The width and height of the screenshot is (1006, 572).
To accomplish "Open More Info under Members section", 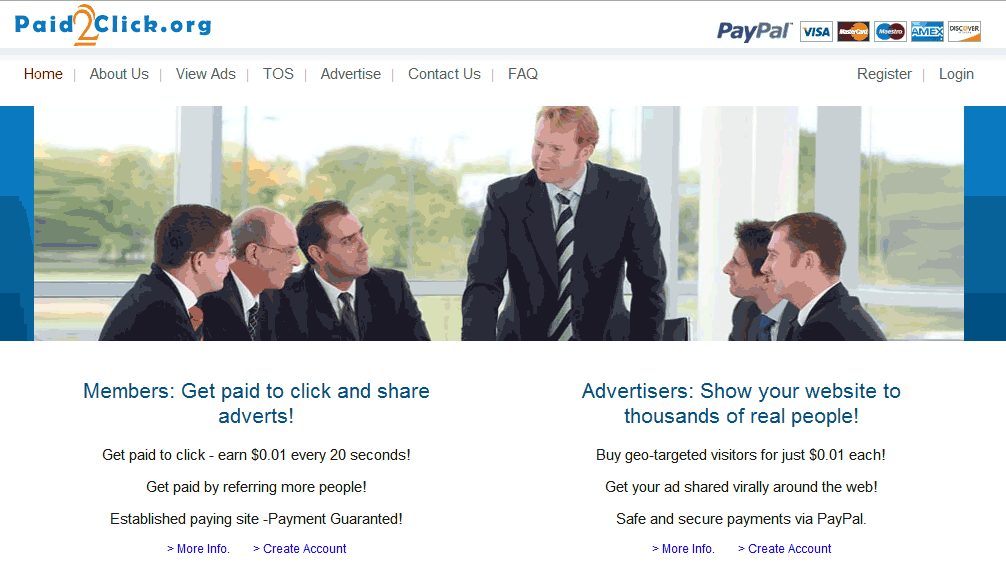I will (198, 549).
